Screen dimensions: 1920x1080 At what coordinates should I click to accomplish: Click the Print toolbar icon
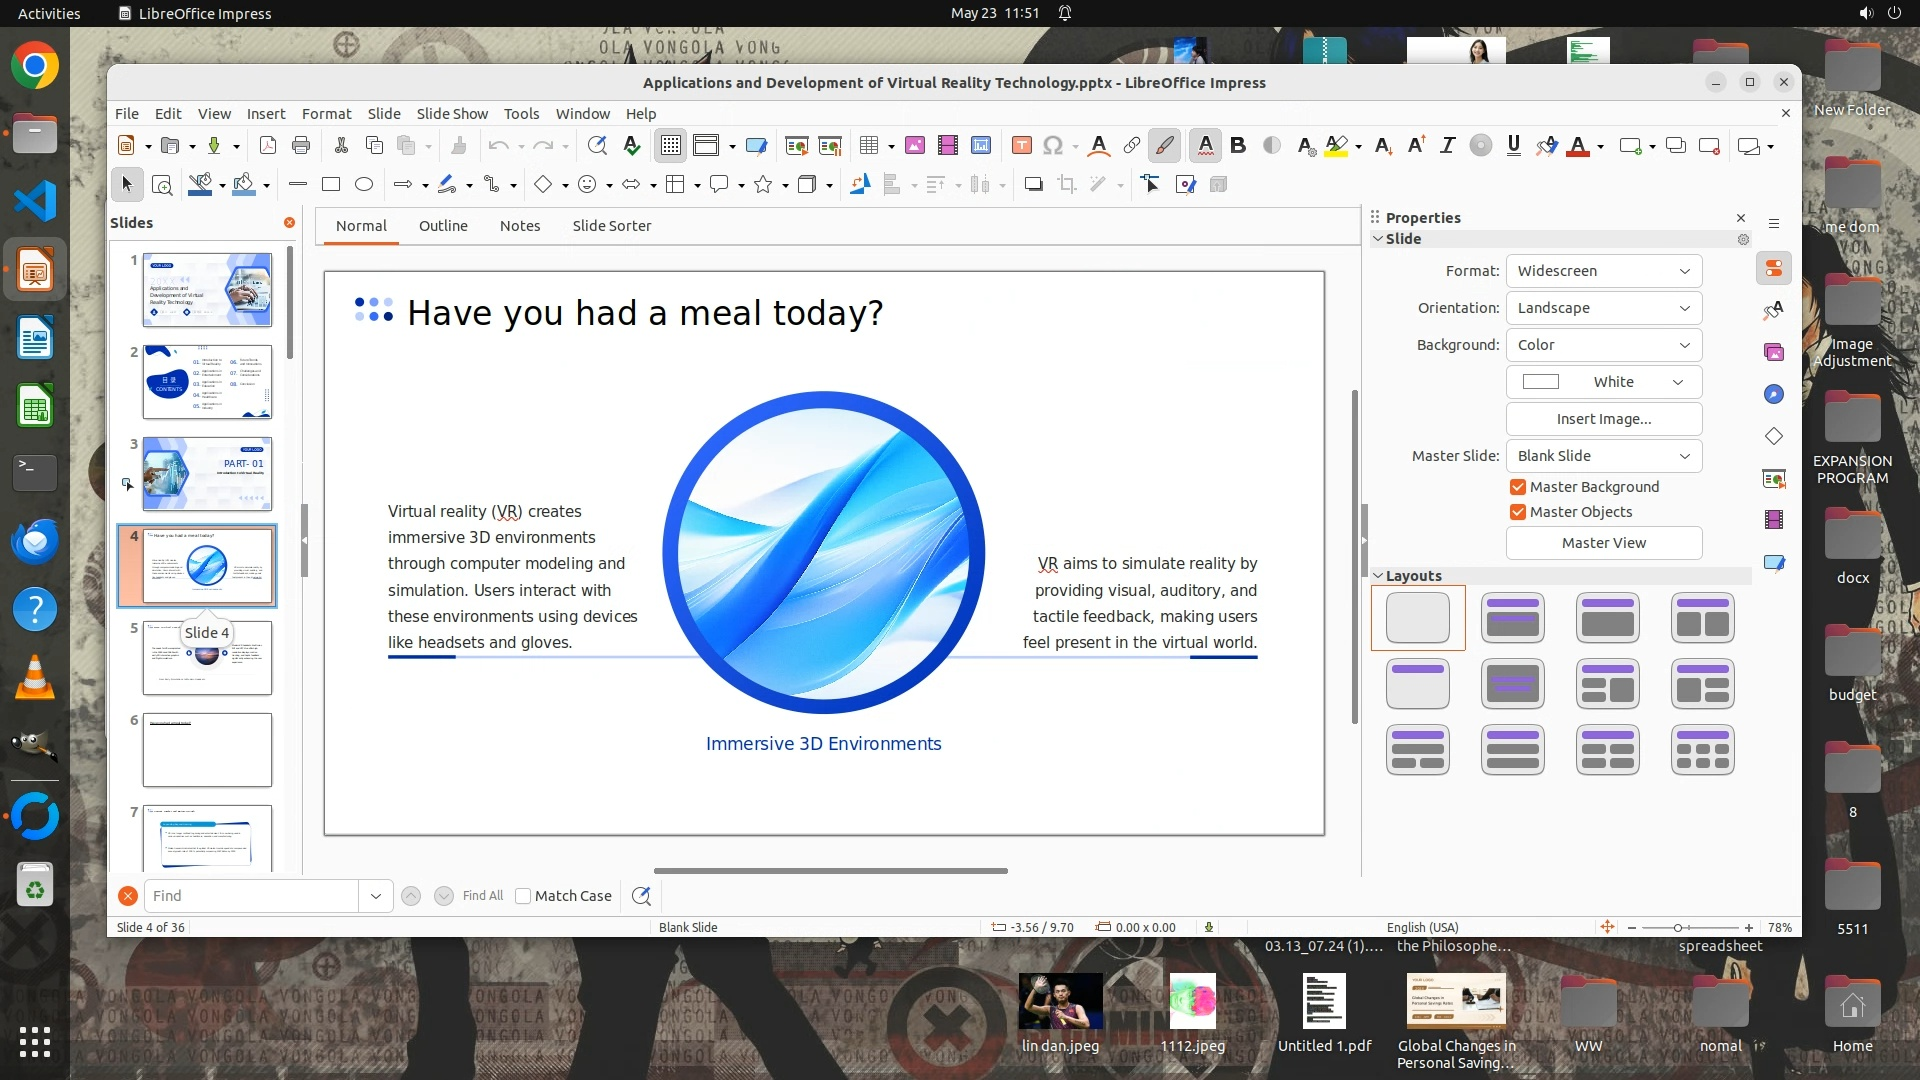[301, 146]
